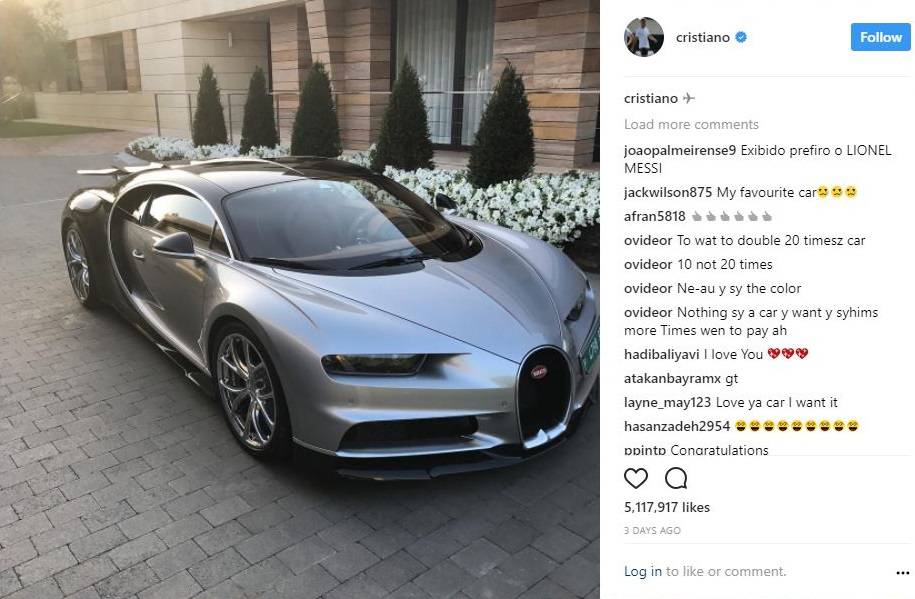The height and width of the screenshot is (599, 915).
Task: Visit hasanzadeh2954 user profile
Action: pyautogui.click(x=677, y=426)
